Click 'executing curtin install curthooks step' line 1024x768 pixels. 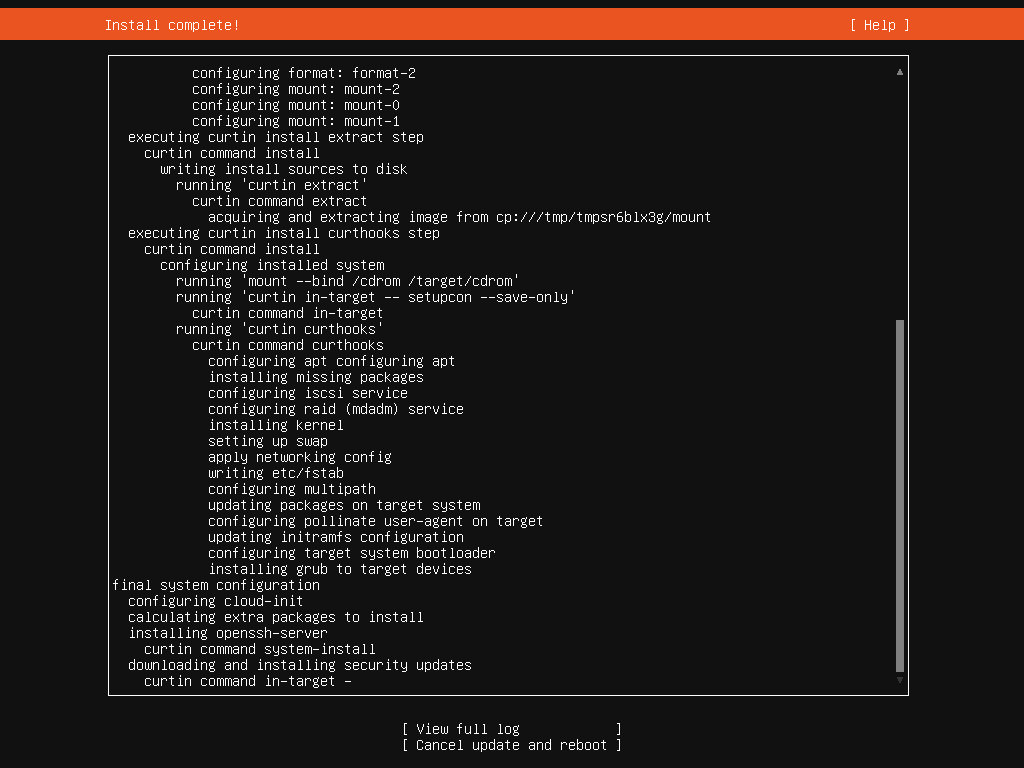[283, 233]
